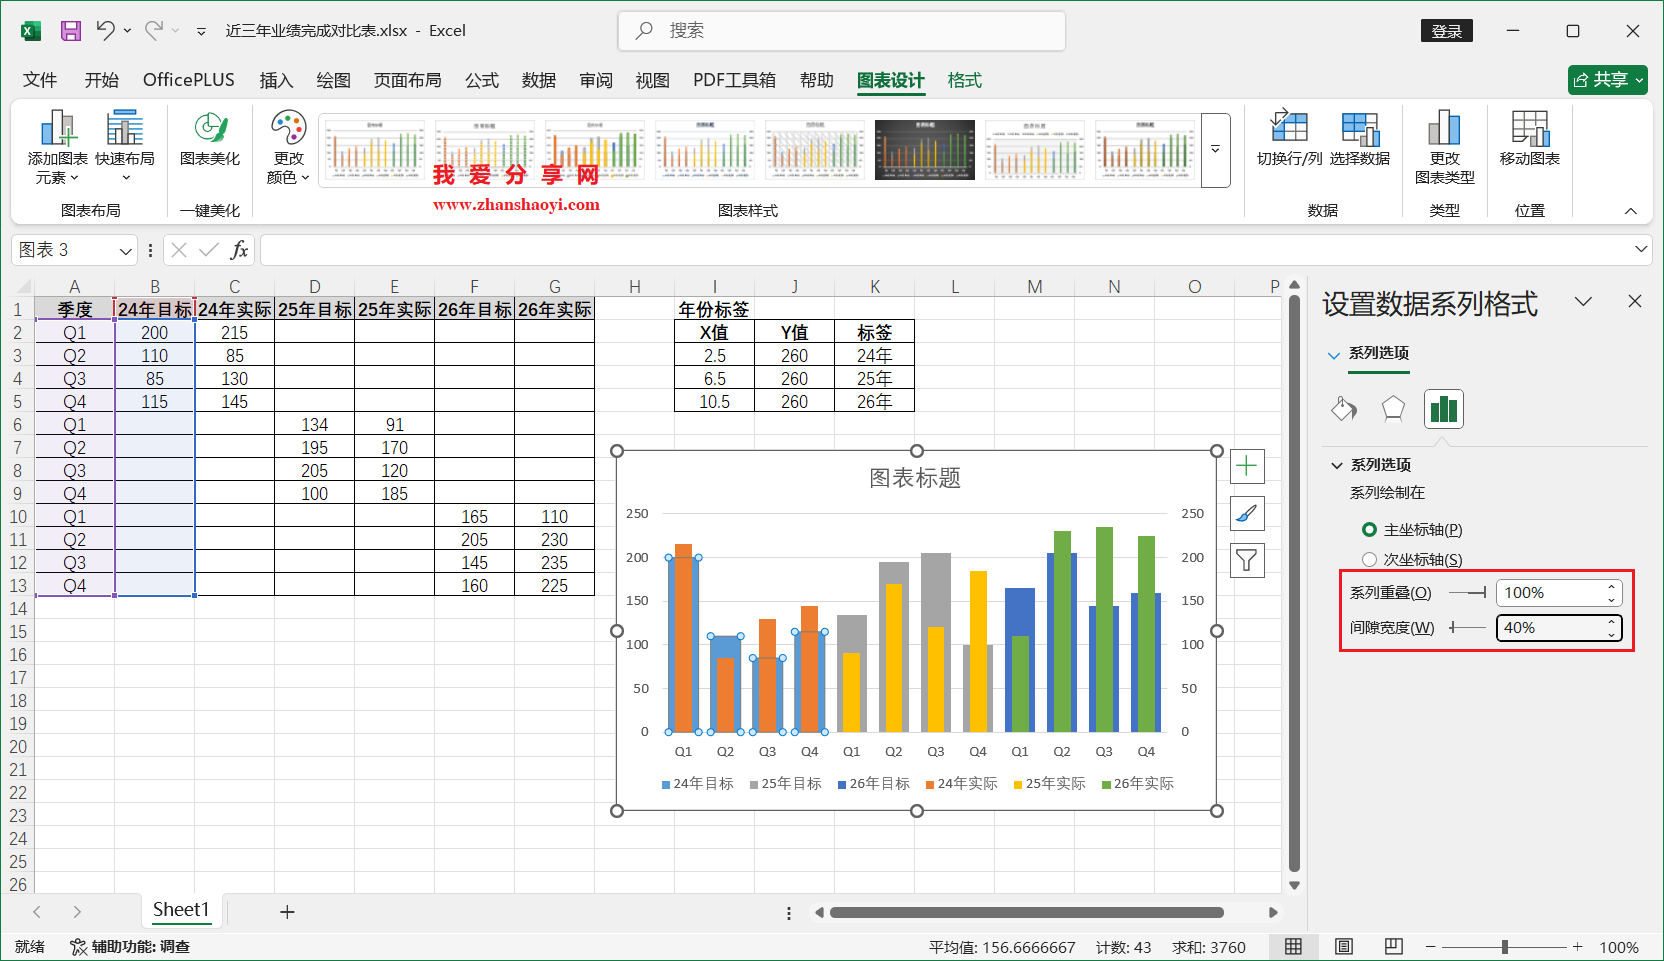Open Quick Layout options
The image size is (1664, 961).
click(x=125, y=148)
